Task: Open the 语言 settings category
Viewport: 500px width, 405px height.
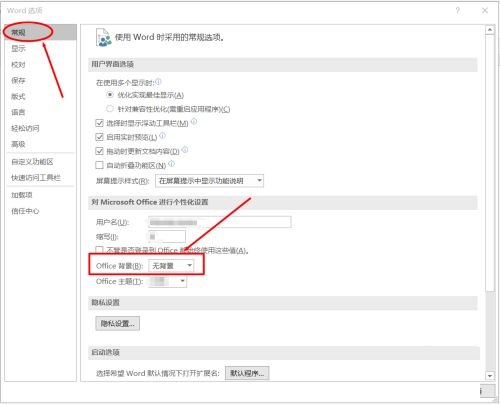Action: (18, 112)
